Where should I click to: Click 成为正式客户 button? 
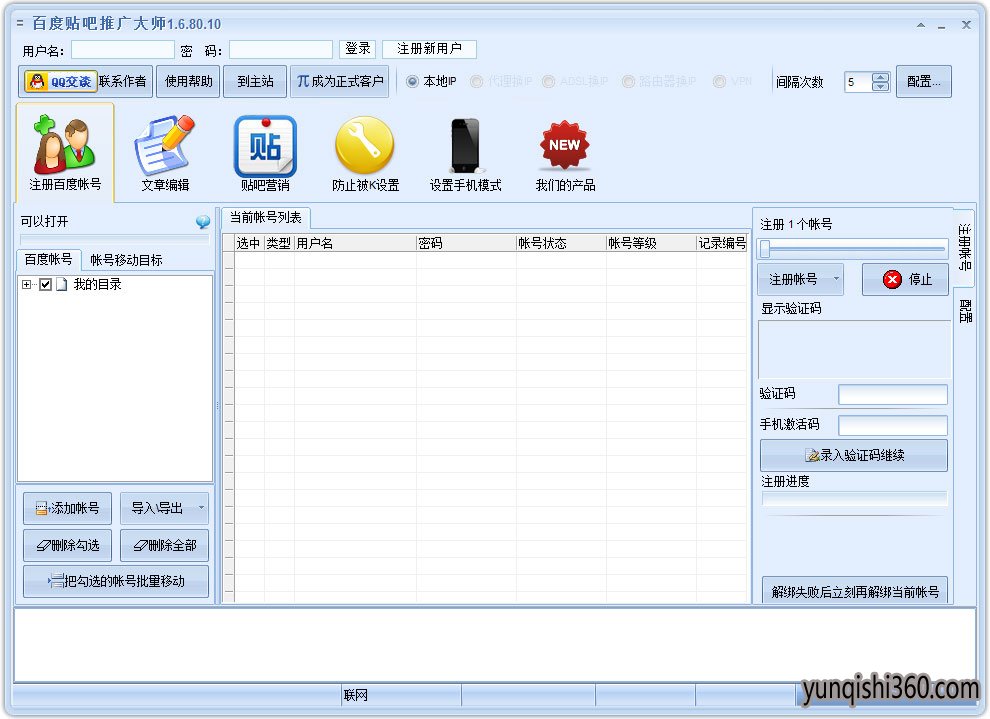(340, 81)
